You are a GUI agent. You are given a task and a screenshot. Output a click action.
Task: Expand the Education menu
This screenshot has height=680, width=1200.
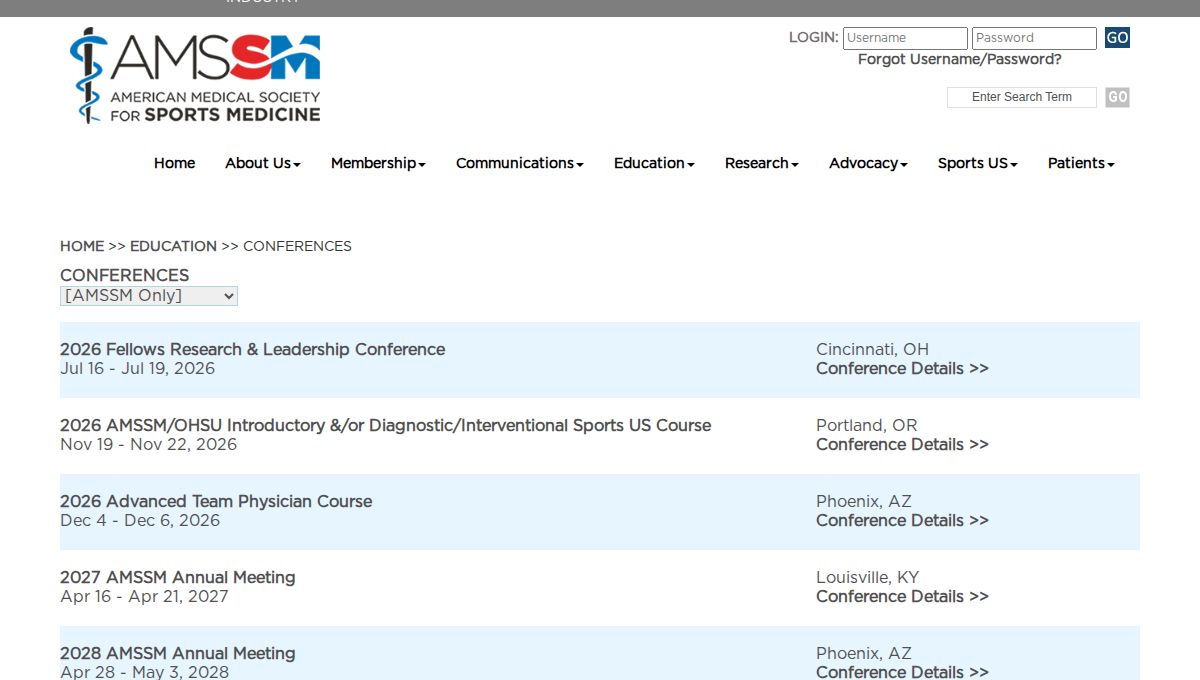tap(654, 163)
